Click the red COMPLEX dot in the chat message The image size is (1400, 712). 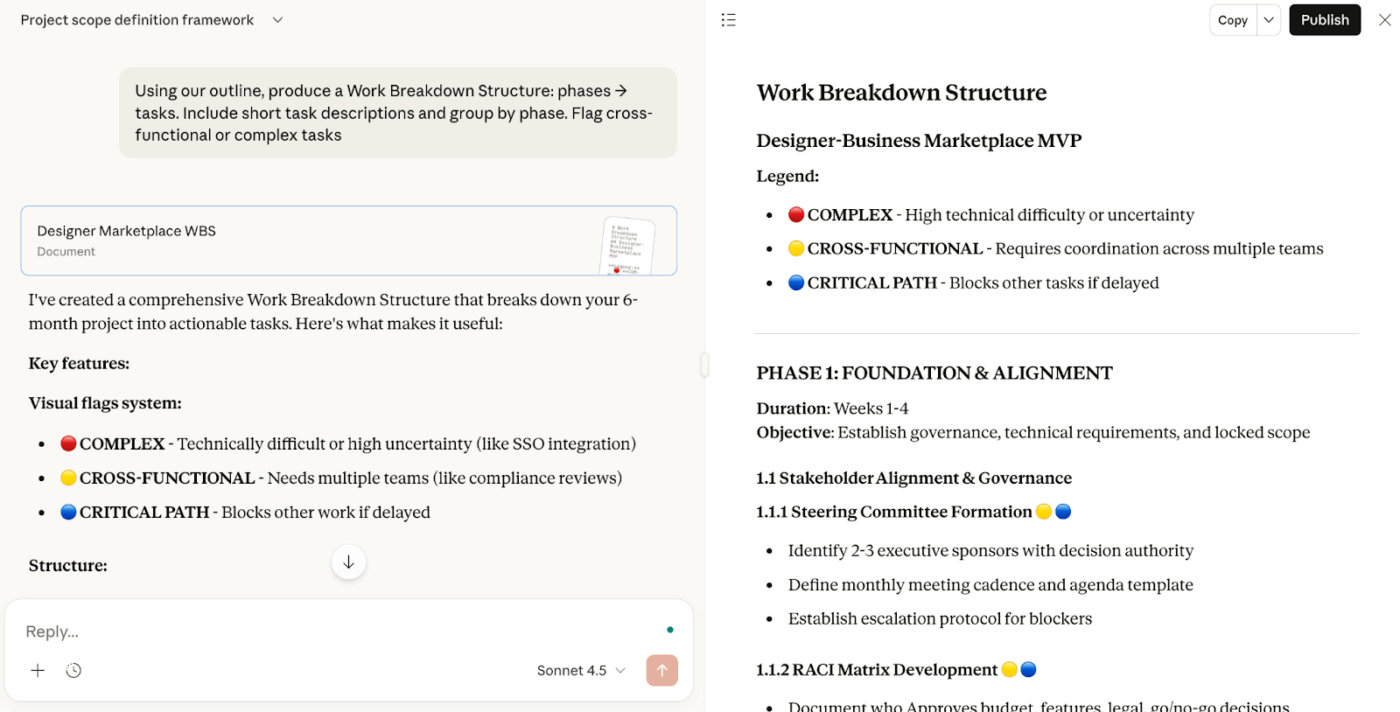point(67,443)
